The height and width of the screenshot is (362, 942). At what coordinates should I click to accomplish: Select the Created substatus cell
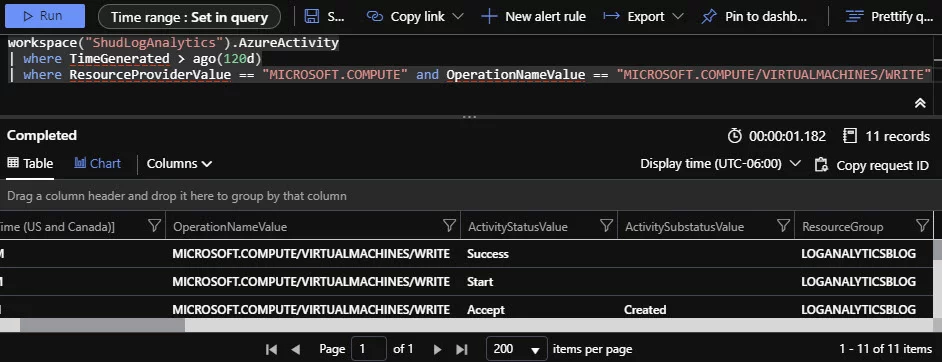click(x=645, y=310)
